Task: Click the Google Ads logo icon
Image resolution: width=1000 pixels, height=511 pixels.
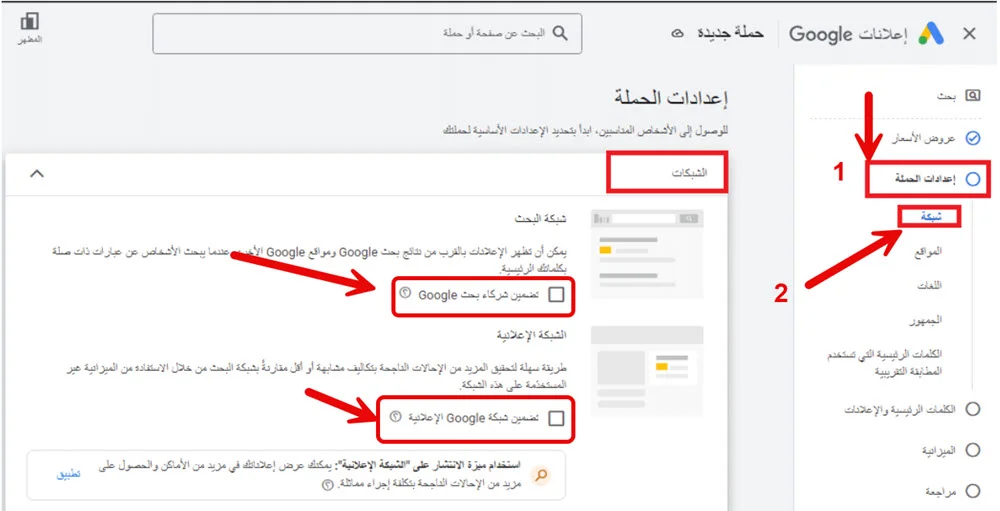Action: pos(931,34)
